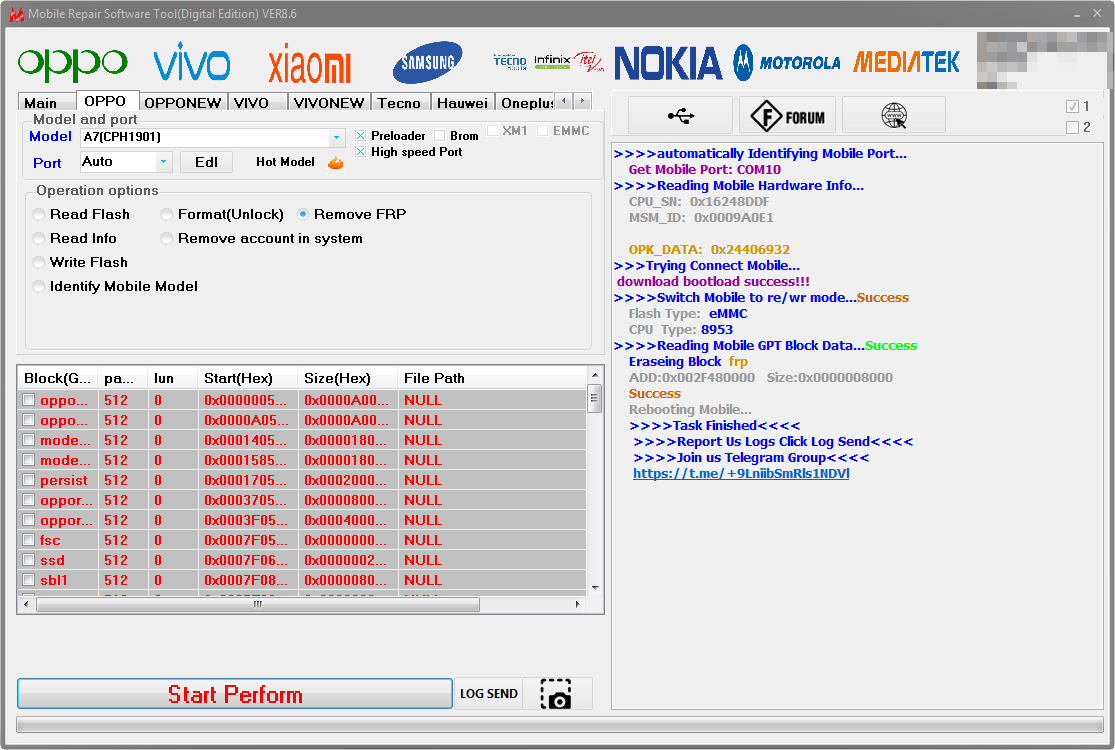Open the Forum button
The height and width of the screenshot is (750, 1115).
coord(787,115)
